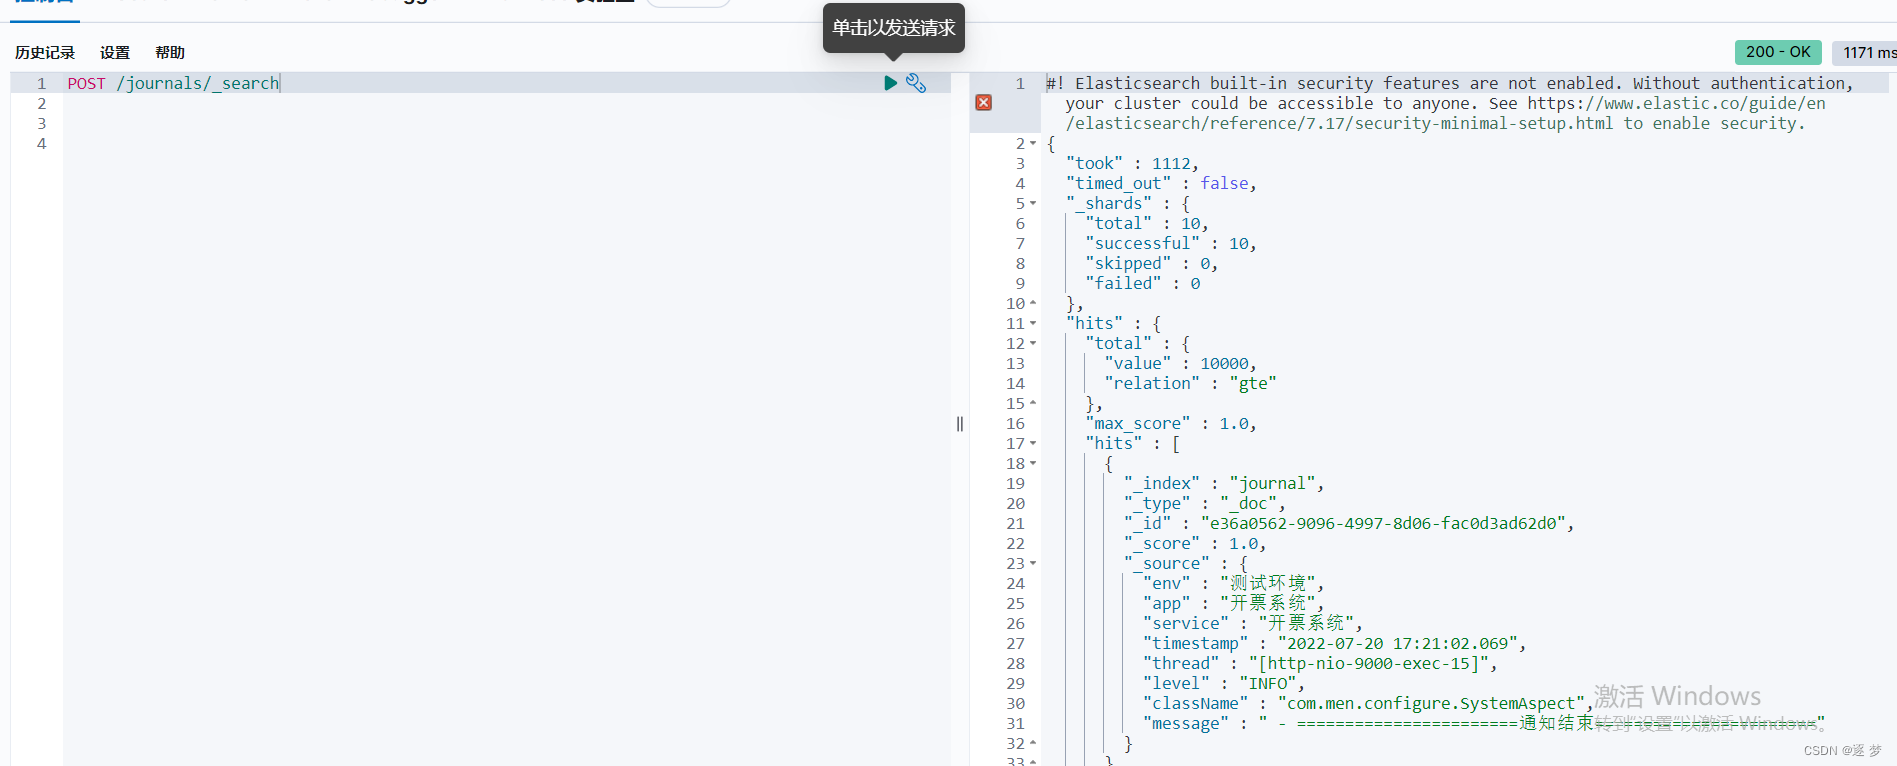Collapse the _shards block at line 5
The height and width of the screenshot is (766, 1897).
point(1033,203)
